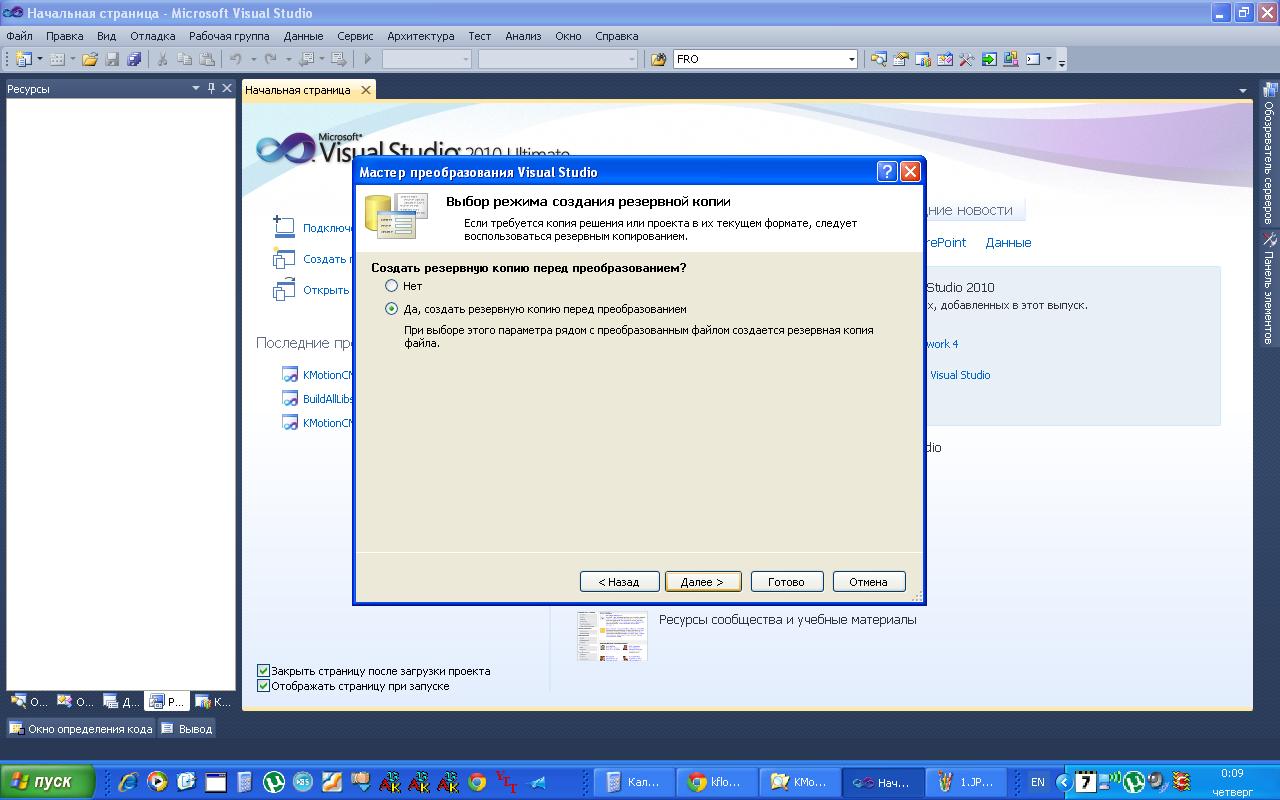Open the solution configuration combo box
The height and width of the screenshot is (800, 1280).
point(427,59)
